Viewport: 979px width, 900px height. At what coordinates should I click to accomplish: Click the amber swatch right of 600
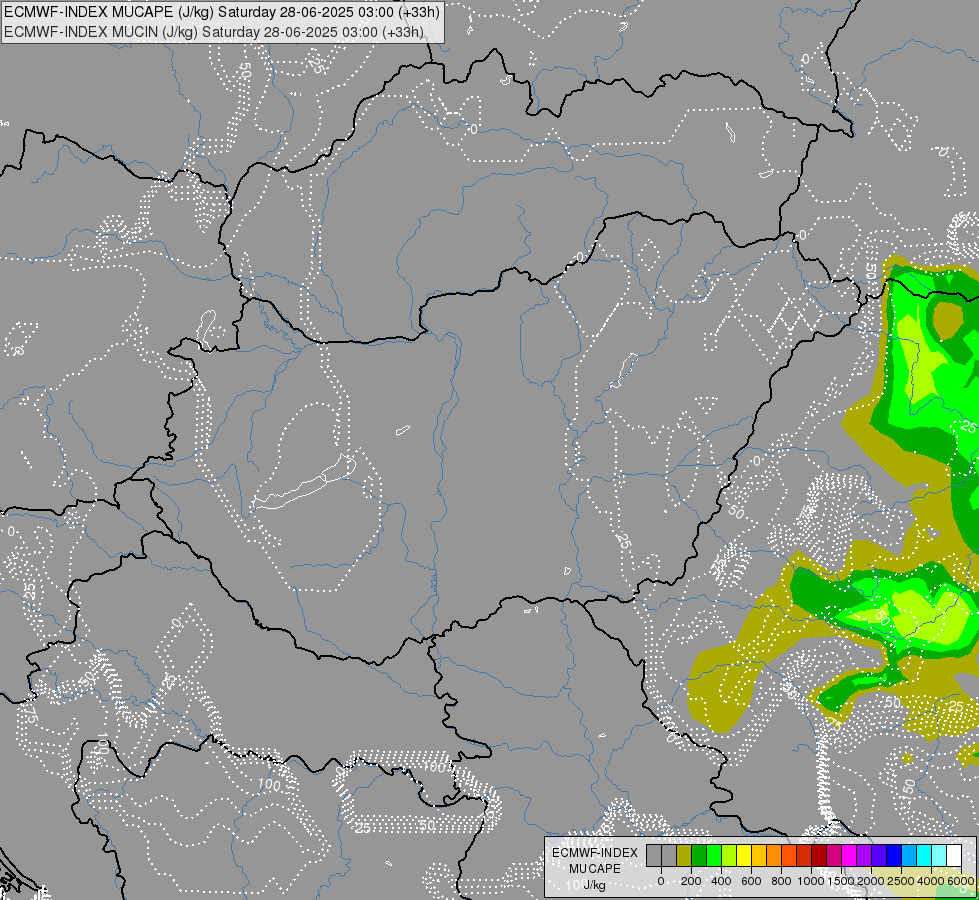[759, 856]
